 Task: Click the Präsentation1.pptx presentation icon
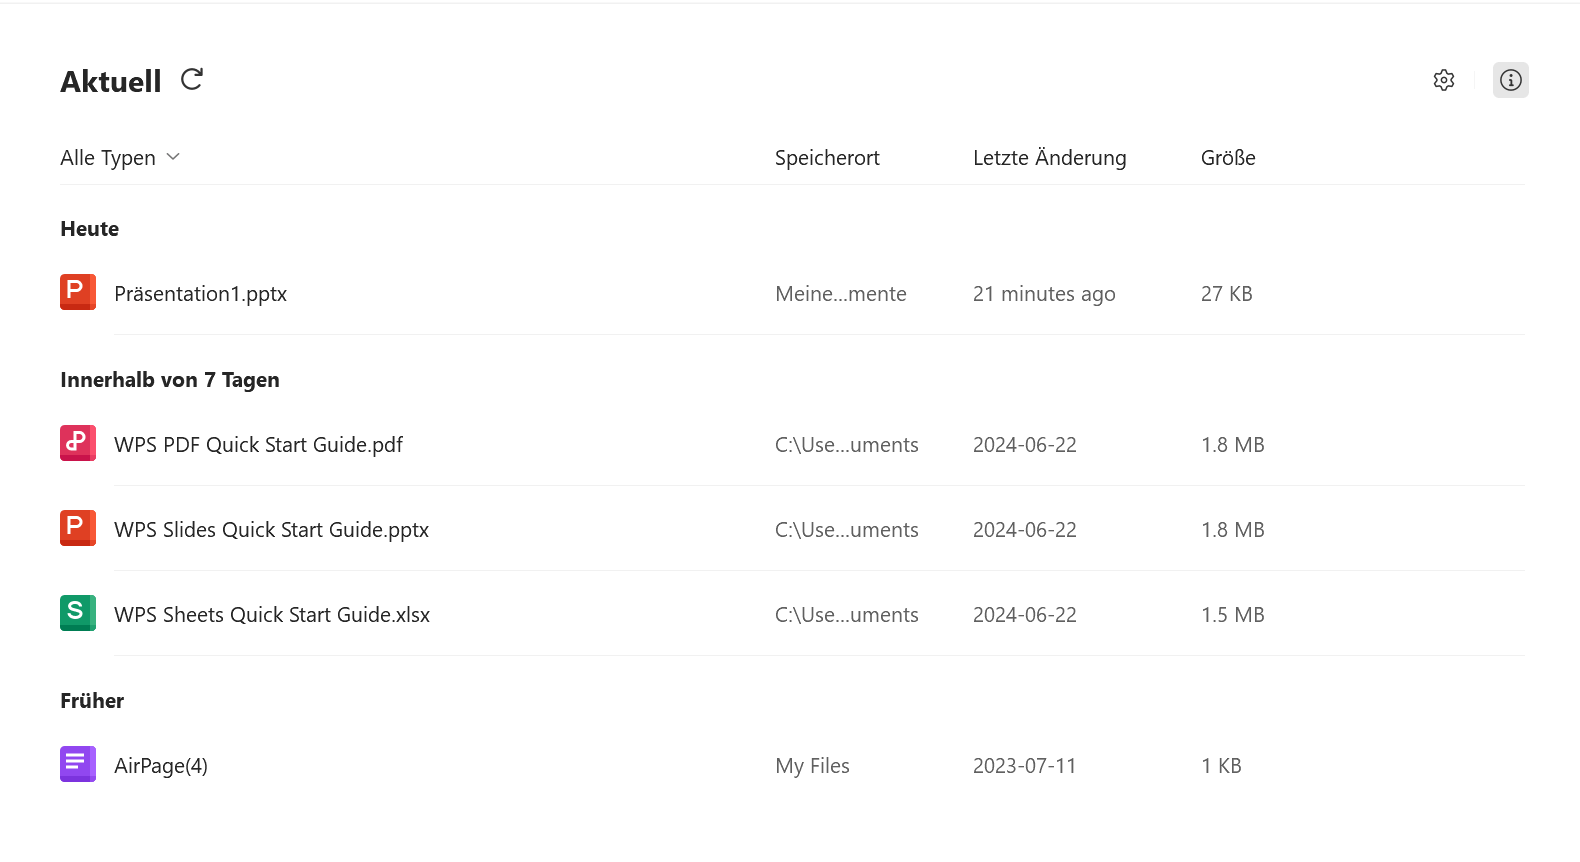[78, 292]
